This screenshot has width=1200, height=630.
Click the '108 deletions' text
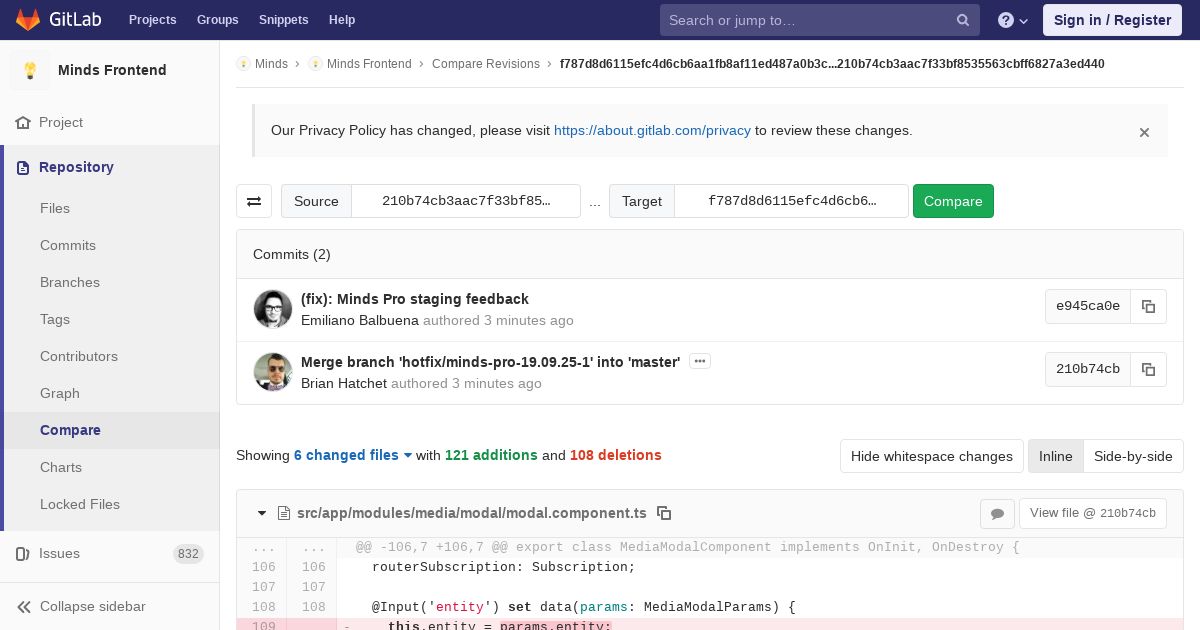(616, 455)
